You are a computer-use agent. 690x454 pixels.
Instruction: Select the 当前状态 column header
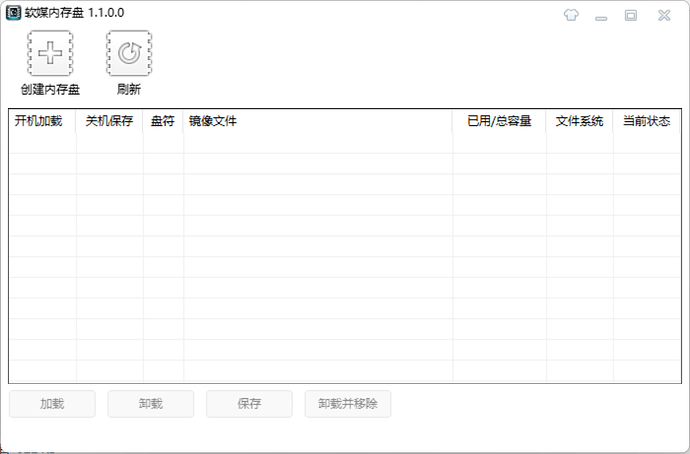pos(646,121)
